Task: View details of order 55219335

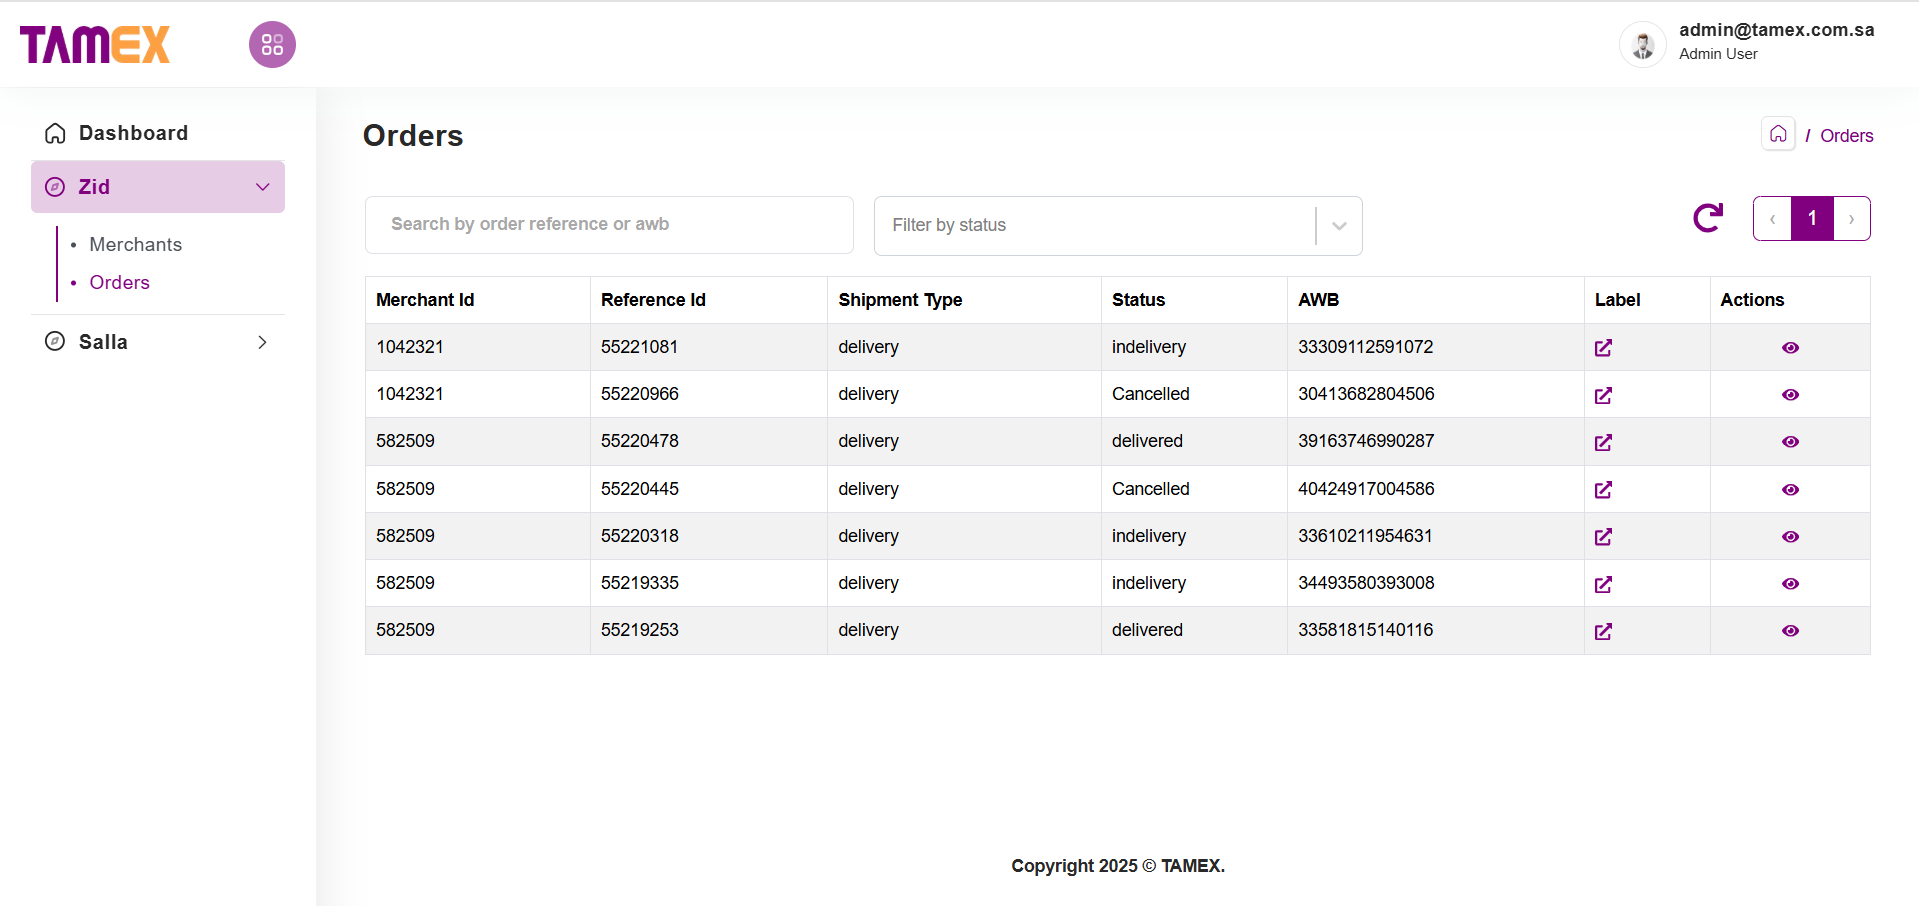Action: click(x=1790, y=584)
